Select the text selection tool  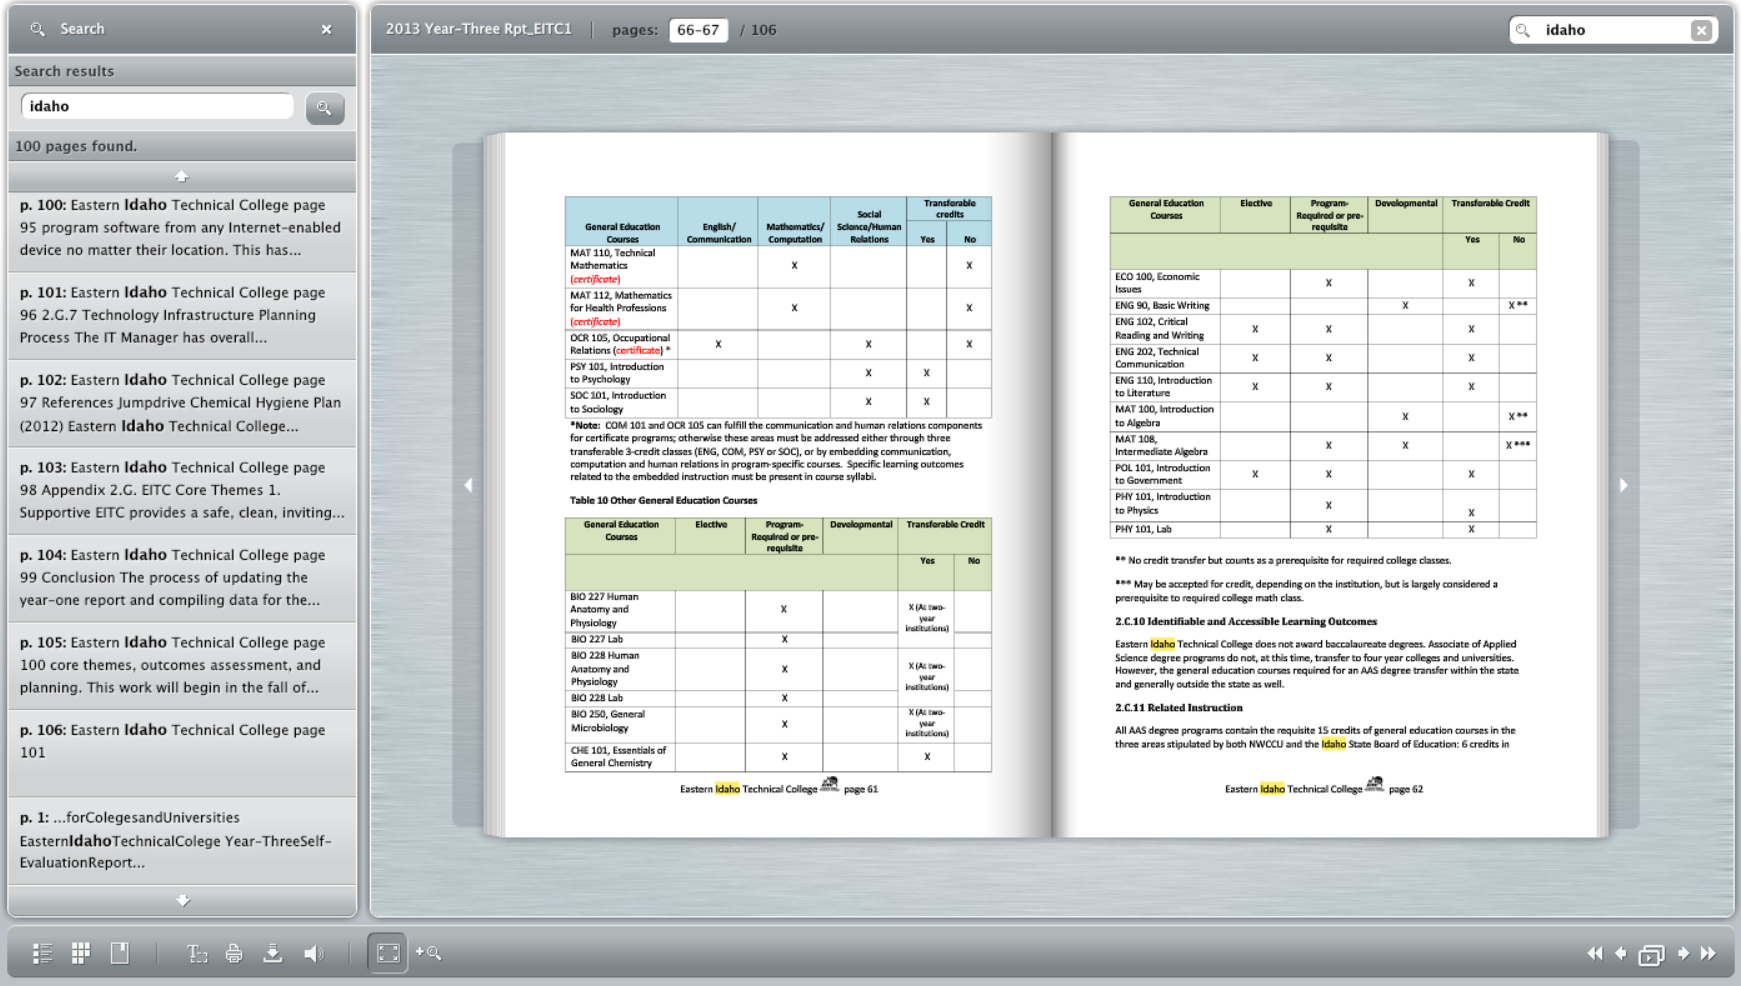tap(196, 954)
